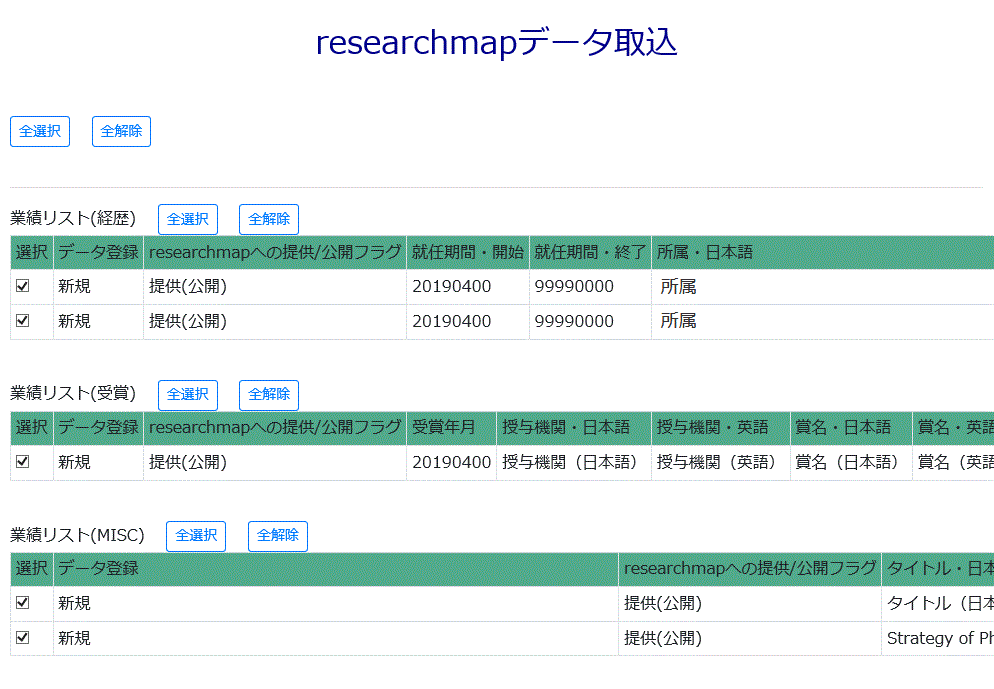Select all in 業績リスト(MISC) with 全選択
Screen dimensions: 994x689
196,536
